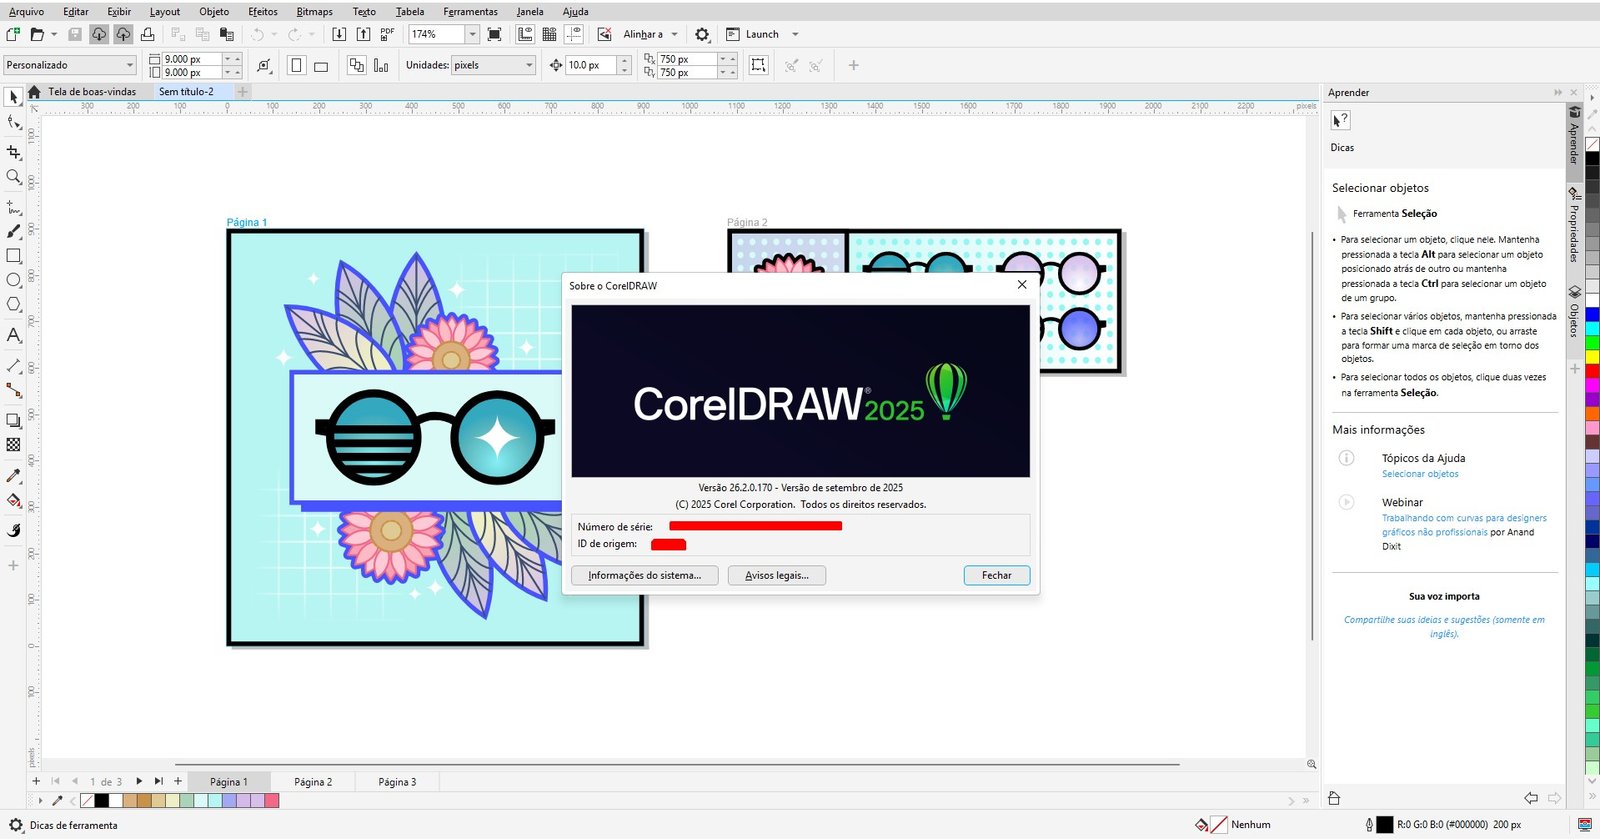Select the Zoom magnifier tool in toolbox
This screenshot has width=1600, height=839.
point(13,177)
